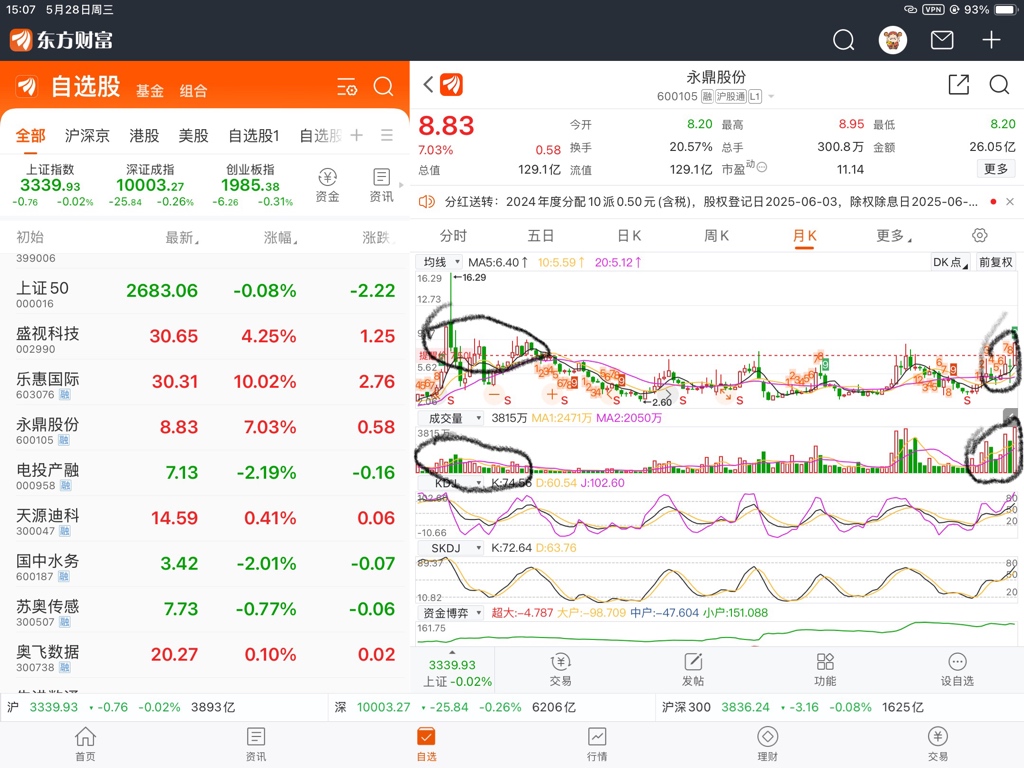Viewport: 1024px width, 768px height.
Task: Expand the 资金博弈 indicator dropdown
Action: (450, 613)
